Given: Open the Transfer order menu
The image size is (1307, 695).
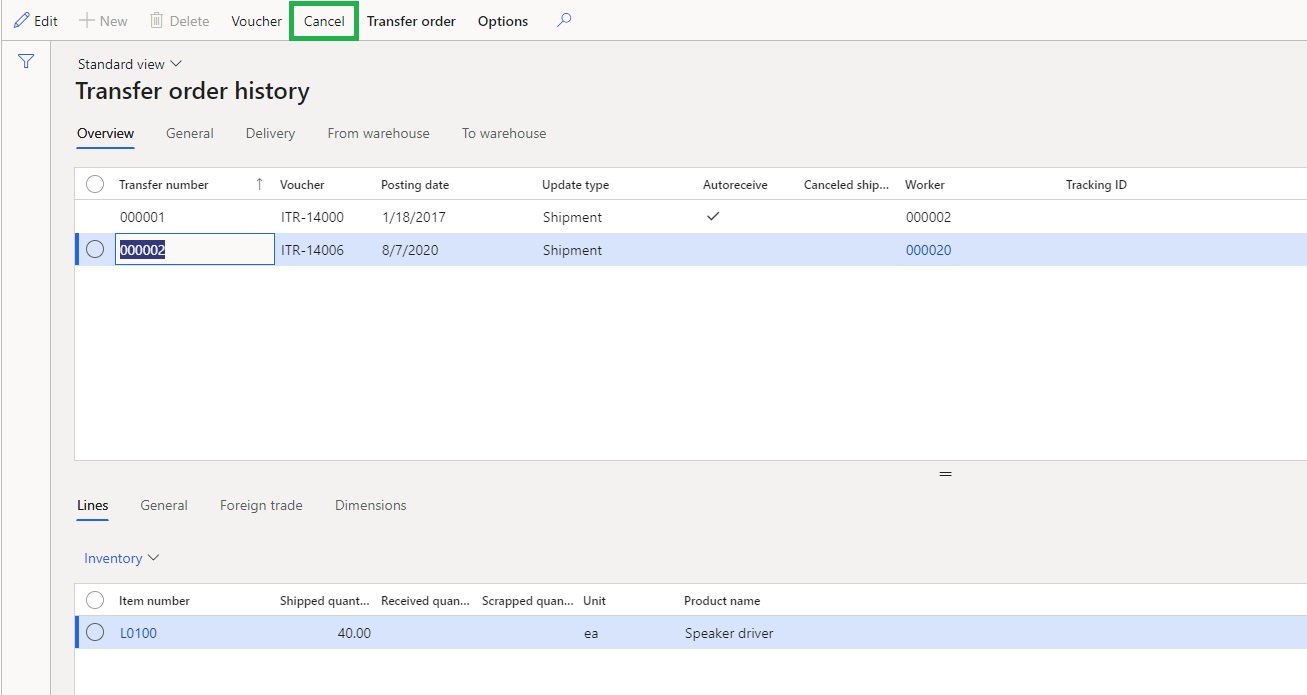Looking at the screenshot, I should [411, 21].
